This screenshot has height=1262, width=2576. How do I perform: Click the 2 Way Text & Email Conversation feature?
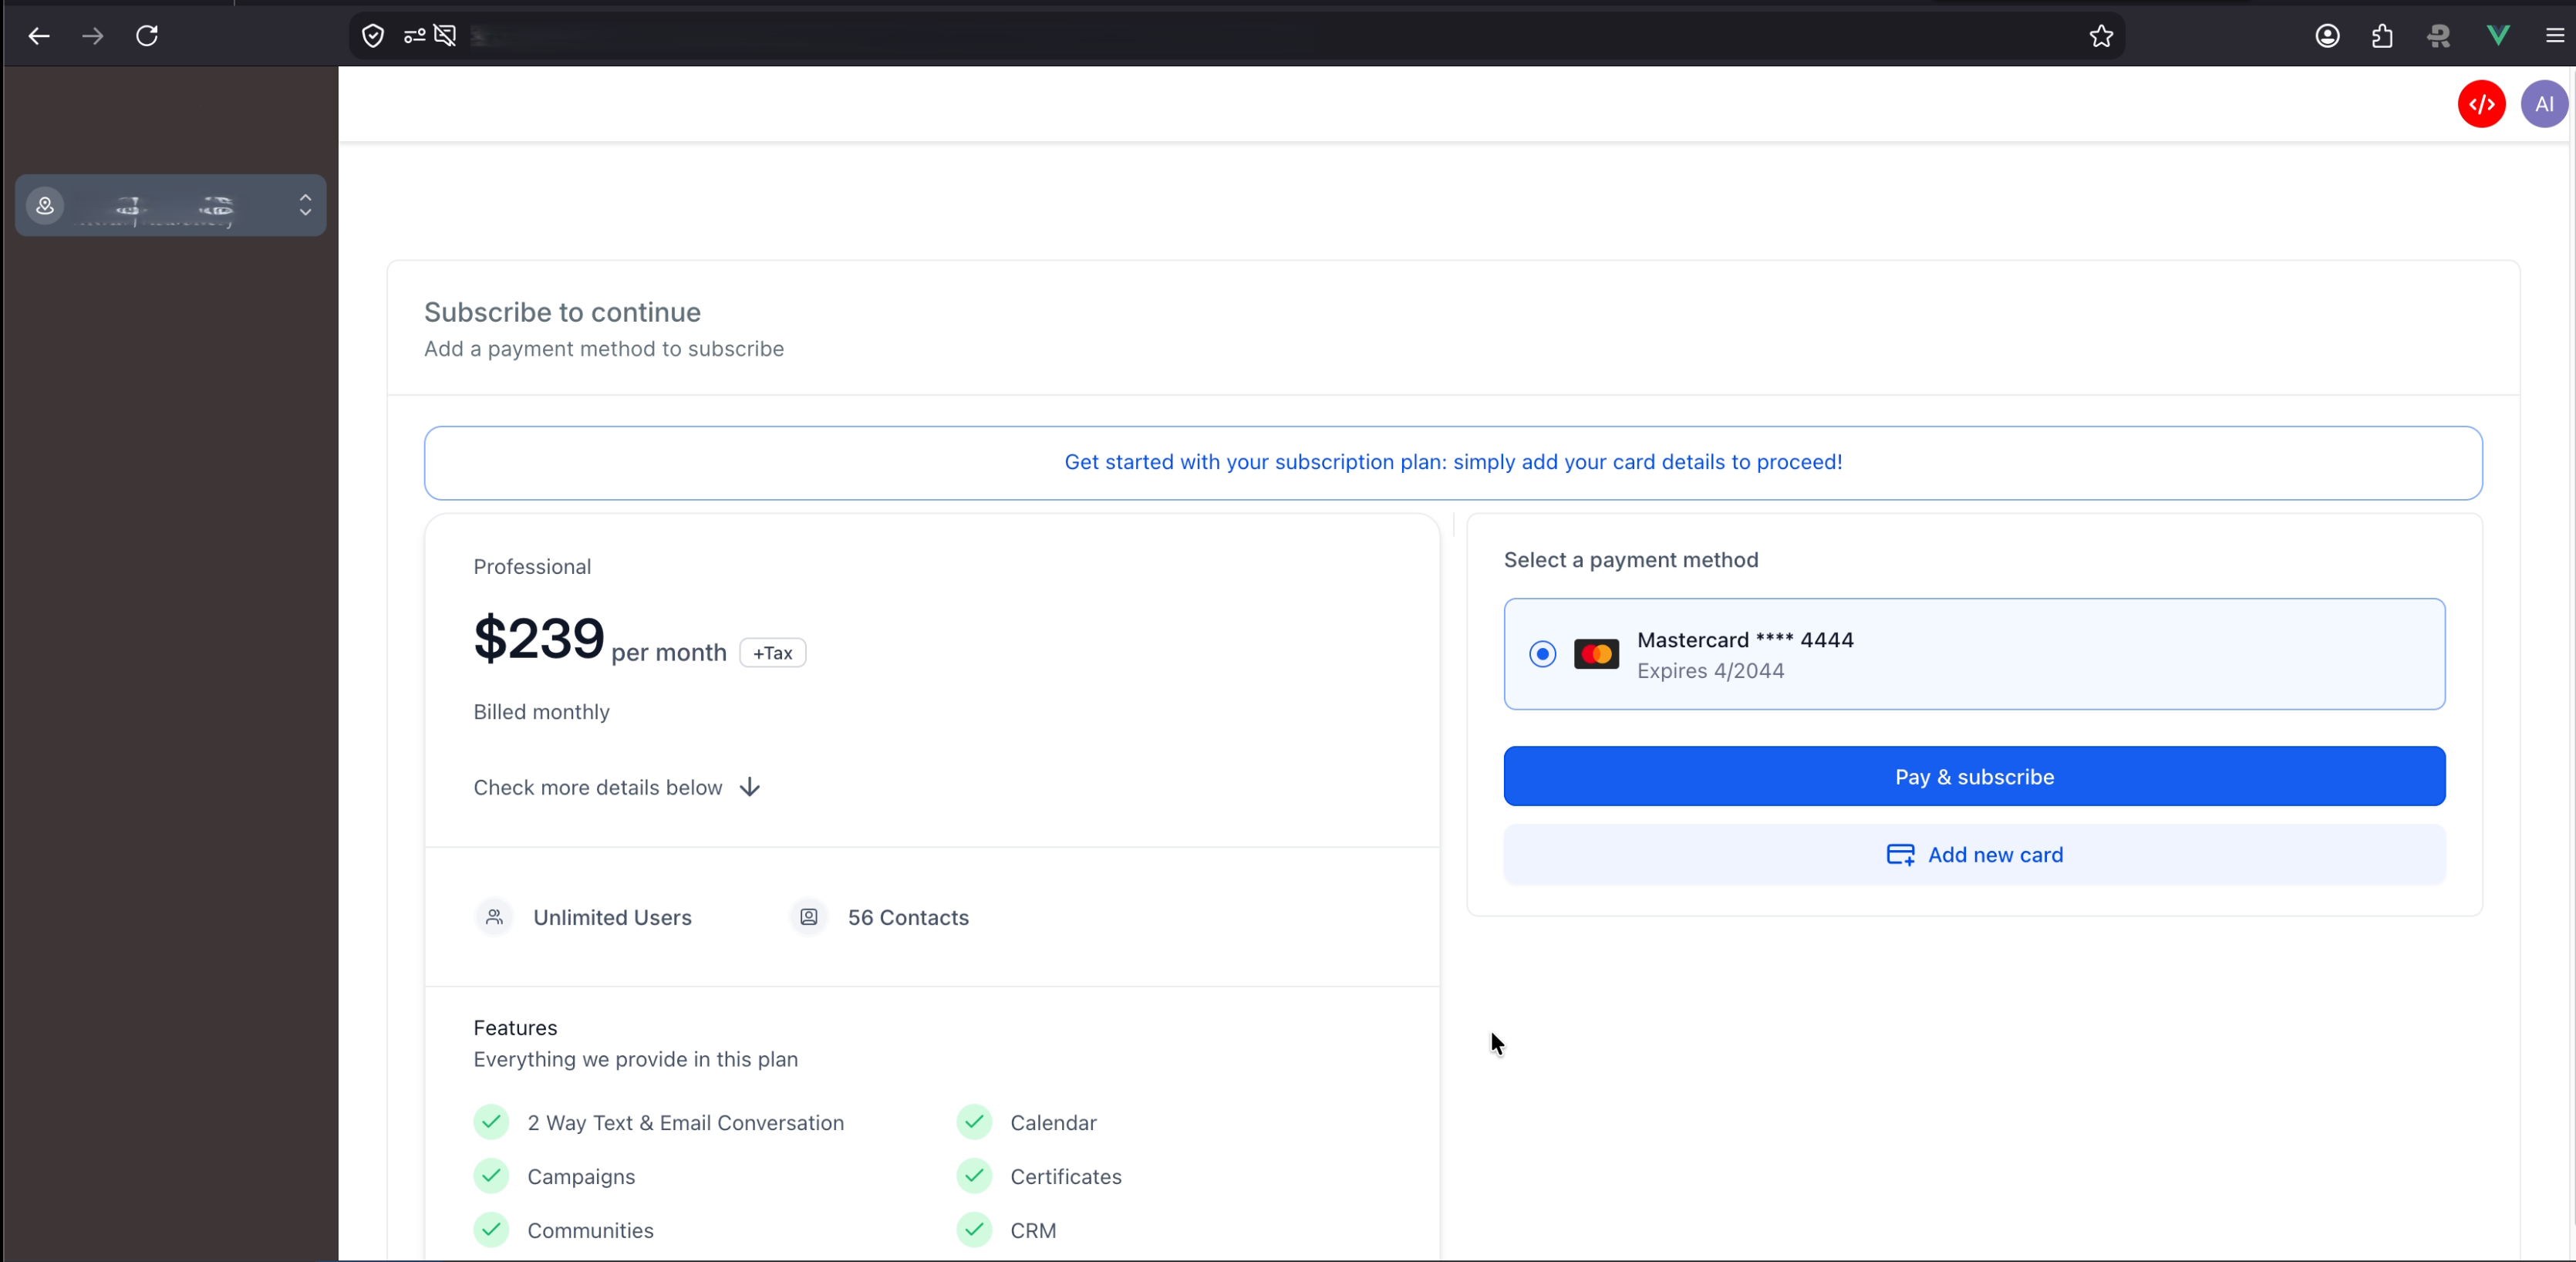pyautogui.click(x=686, y=1123)
